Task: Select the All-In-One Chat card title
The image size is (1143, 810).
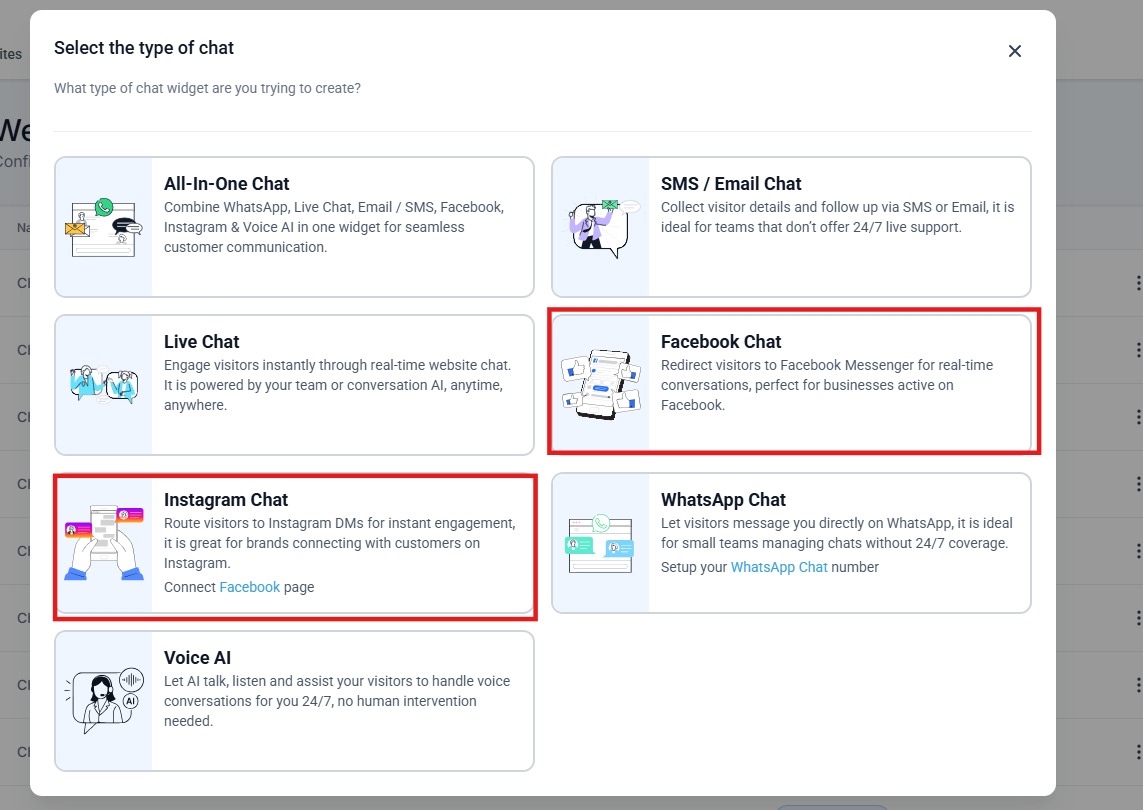Action: click(x=226, y=184)
